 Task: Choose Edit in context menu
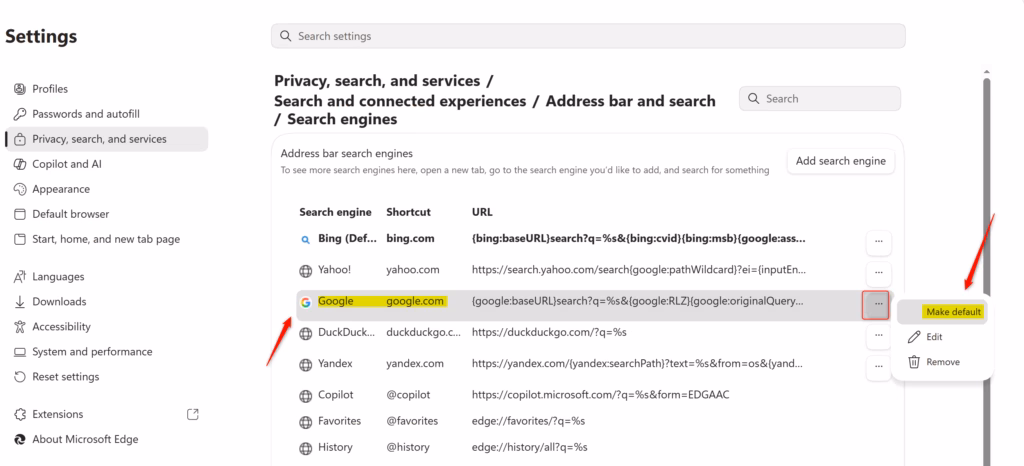(934, 337)
